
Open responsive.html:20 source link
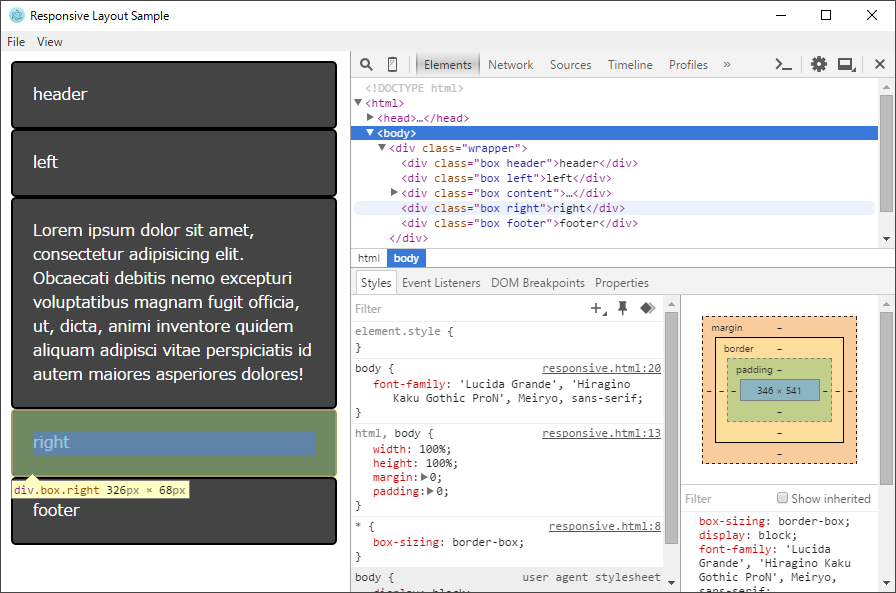click(601, 368)
